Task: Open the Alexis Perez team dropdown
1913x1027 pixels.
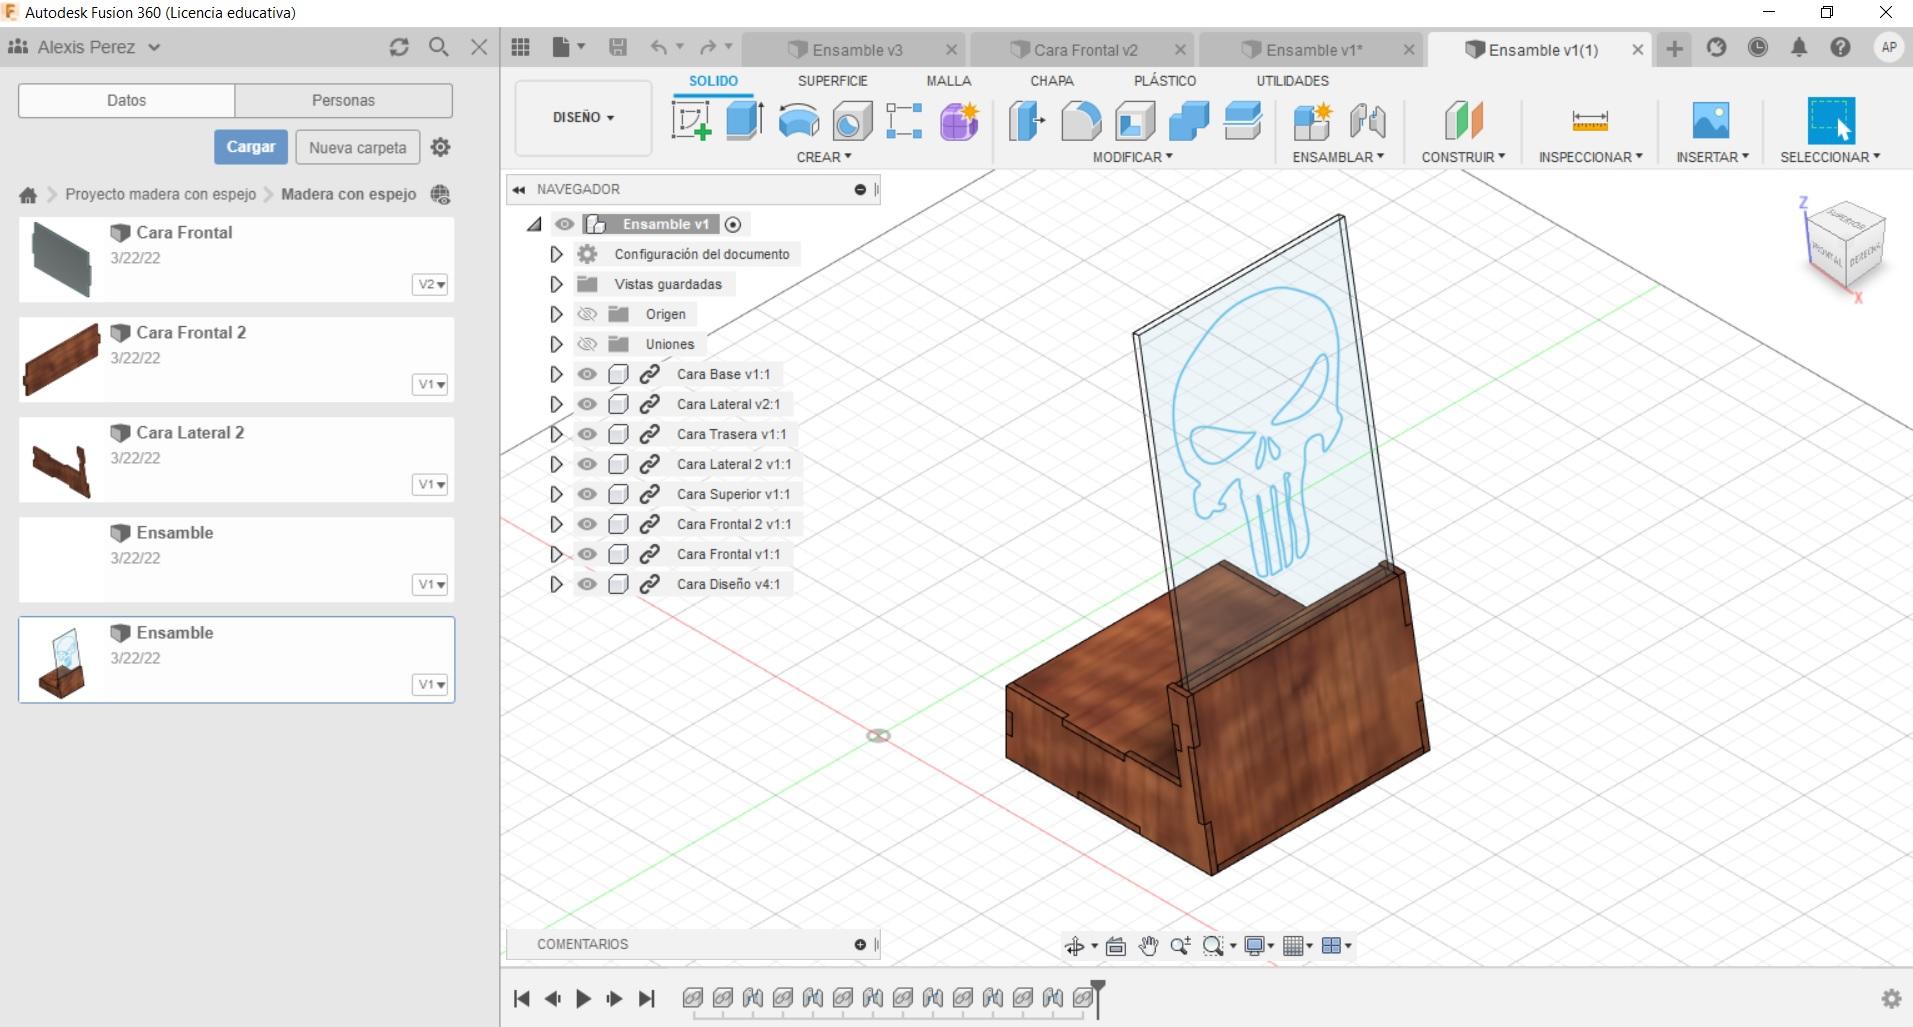Action: click(x=98, y=47)
